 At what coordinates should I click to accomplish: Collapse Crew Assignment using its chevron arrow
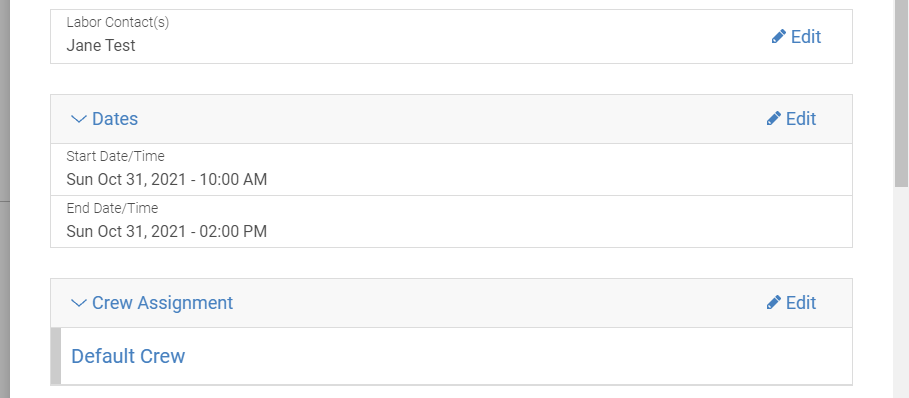(78, 303)
